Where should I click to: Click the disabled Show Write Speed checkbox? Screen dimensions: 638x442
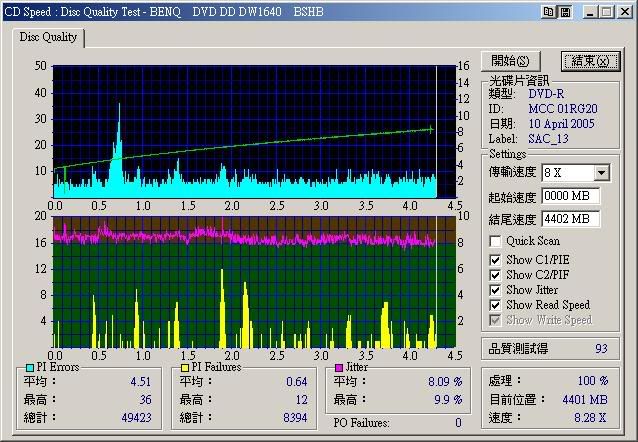(495, 320)
